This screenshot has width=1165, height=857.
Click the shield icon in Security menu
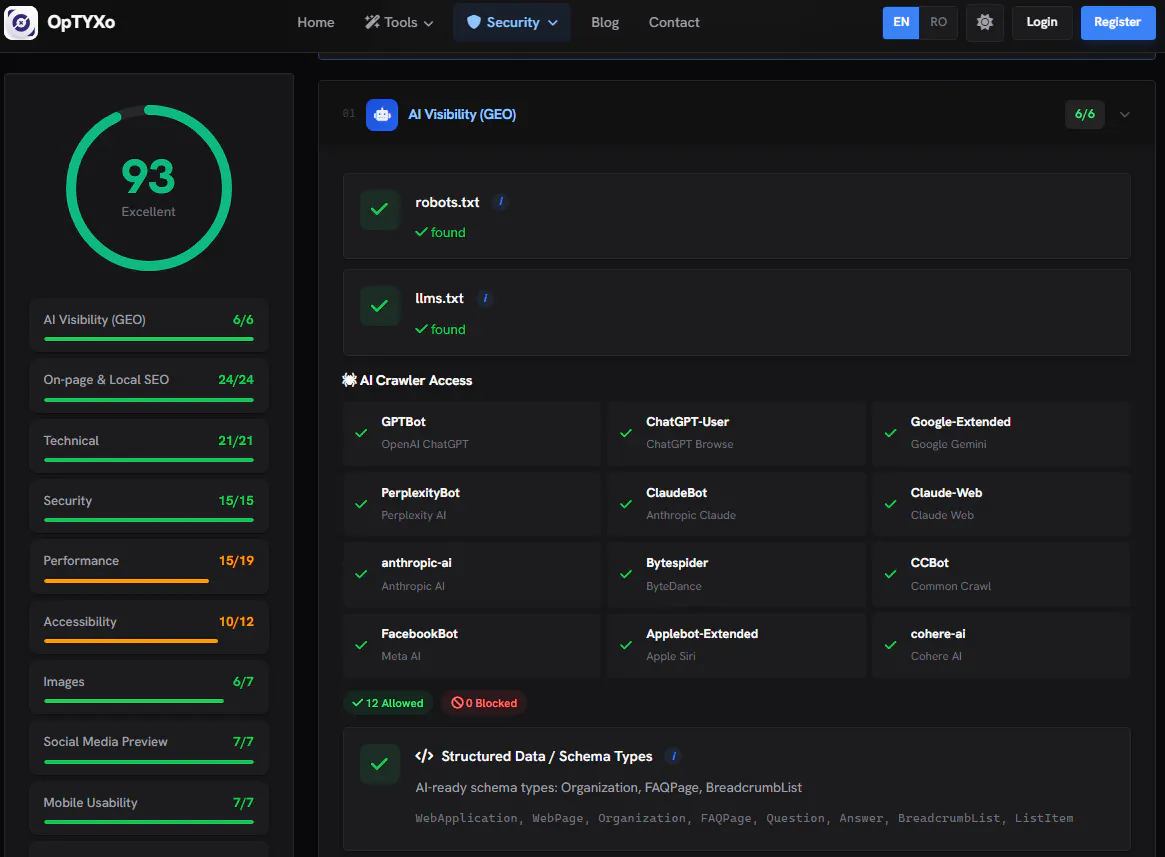point(474,22)
